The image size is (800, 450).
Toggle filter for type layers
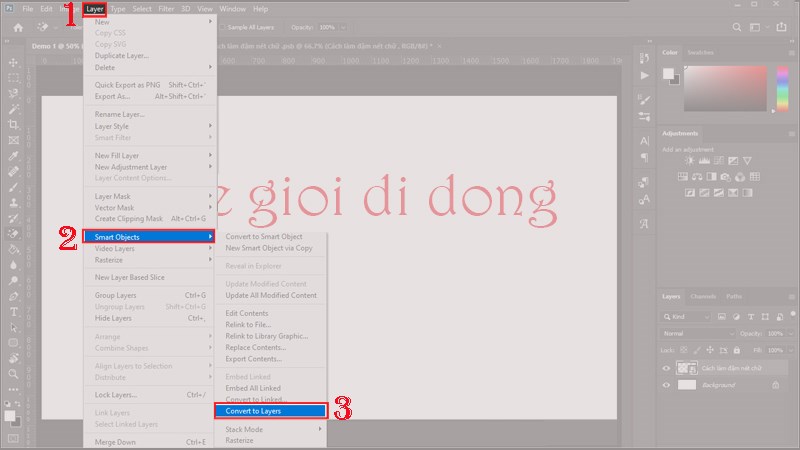pos(751,317)
